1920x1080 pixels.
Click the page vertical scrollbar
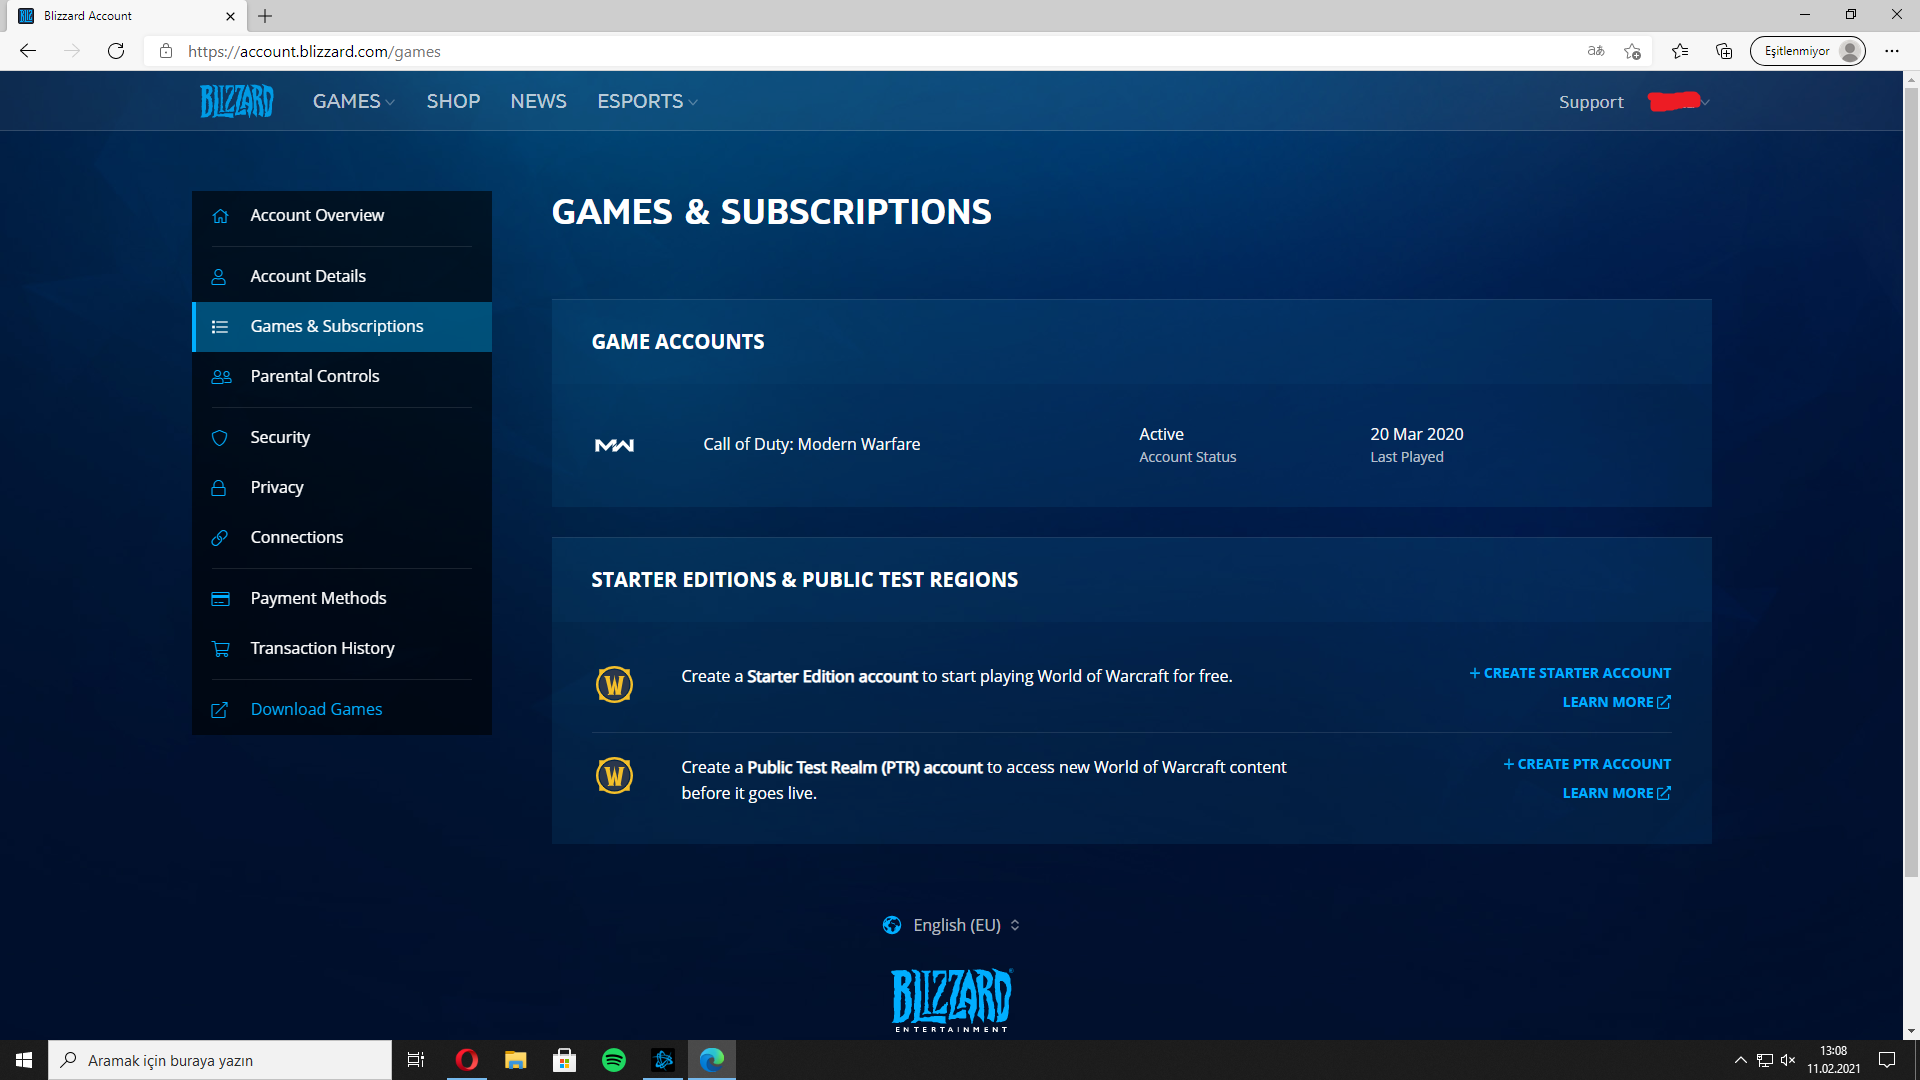[x=1911, y=483]
